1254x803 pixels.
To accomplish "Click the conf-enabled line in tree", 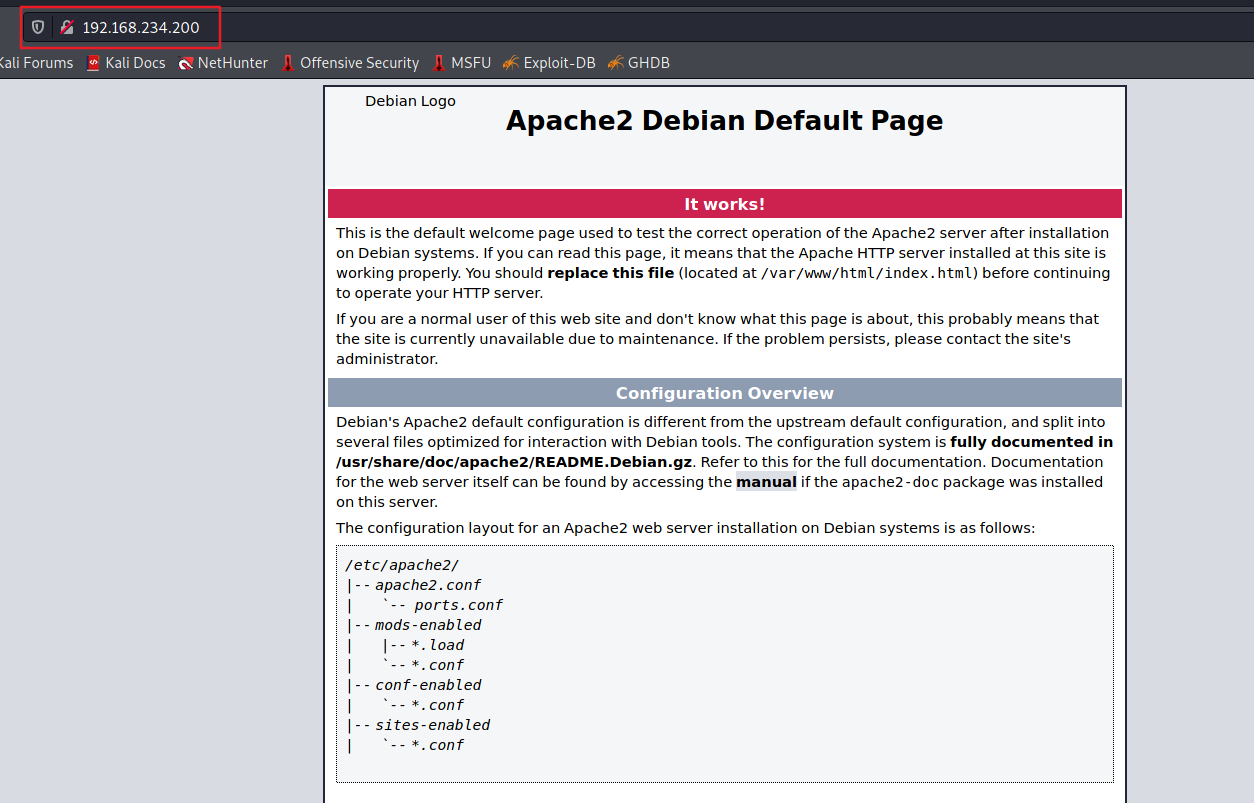I will point(428,685).
